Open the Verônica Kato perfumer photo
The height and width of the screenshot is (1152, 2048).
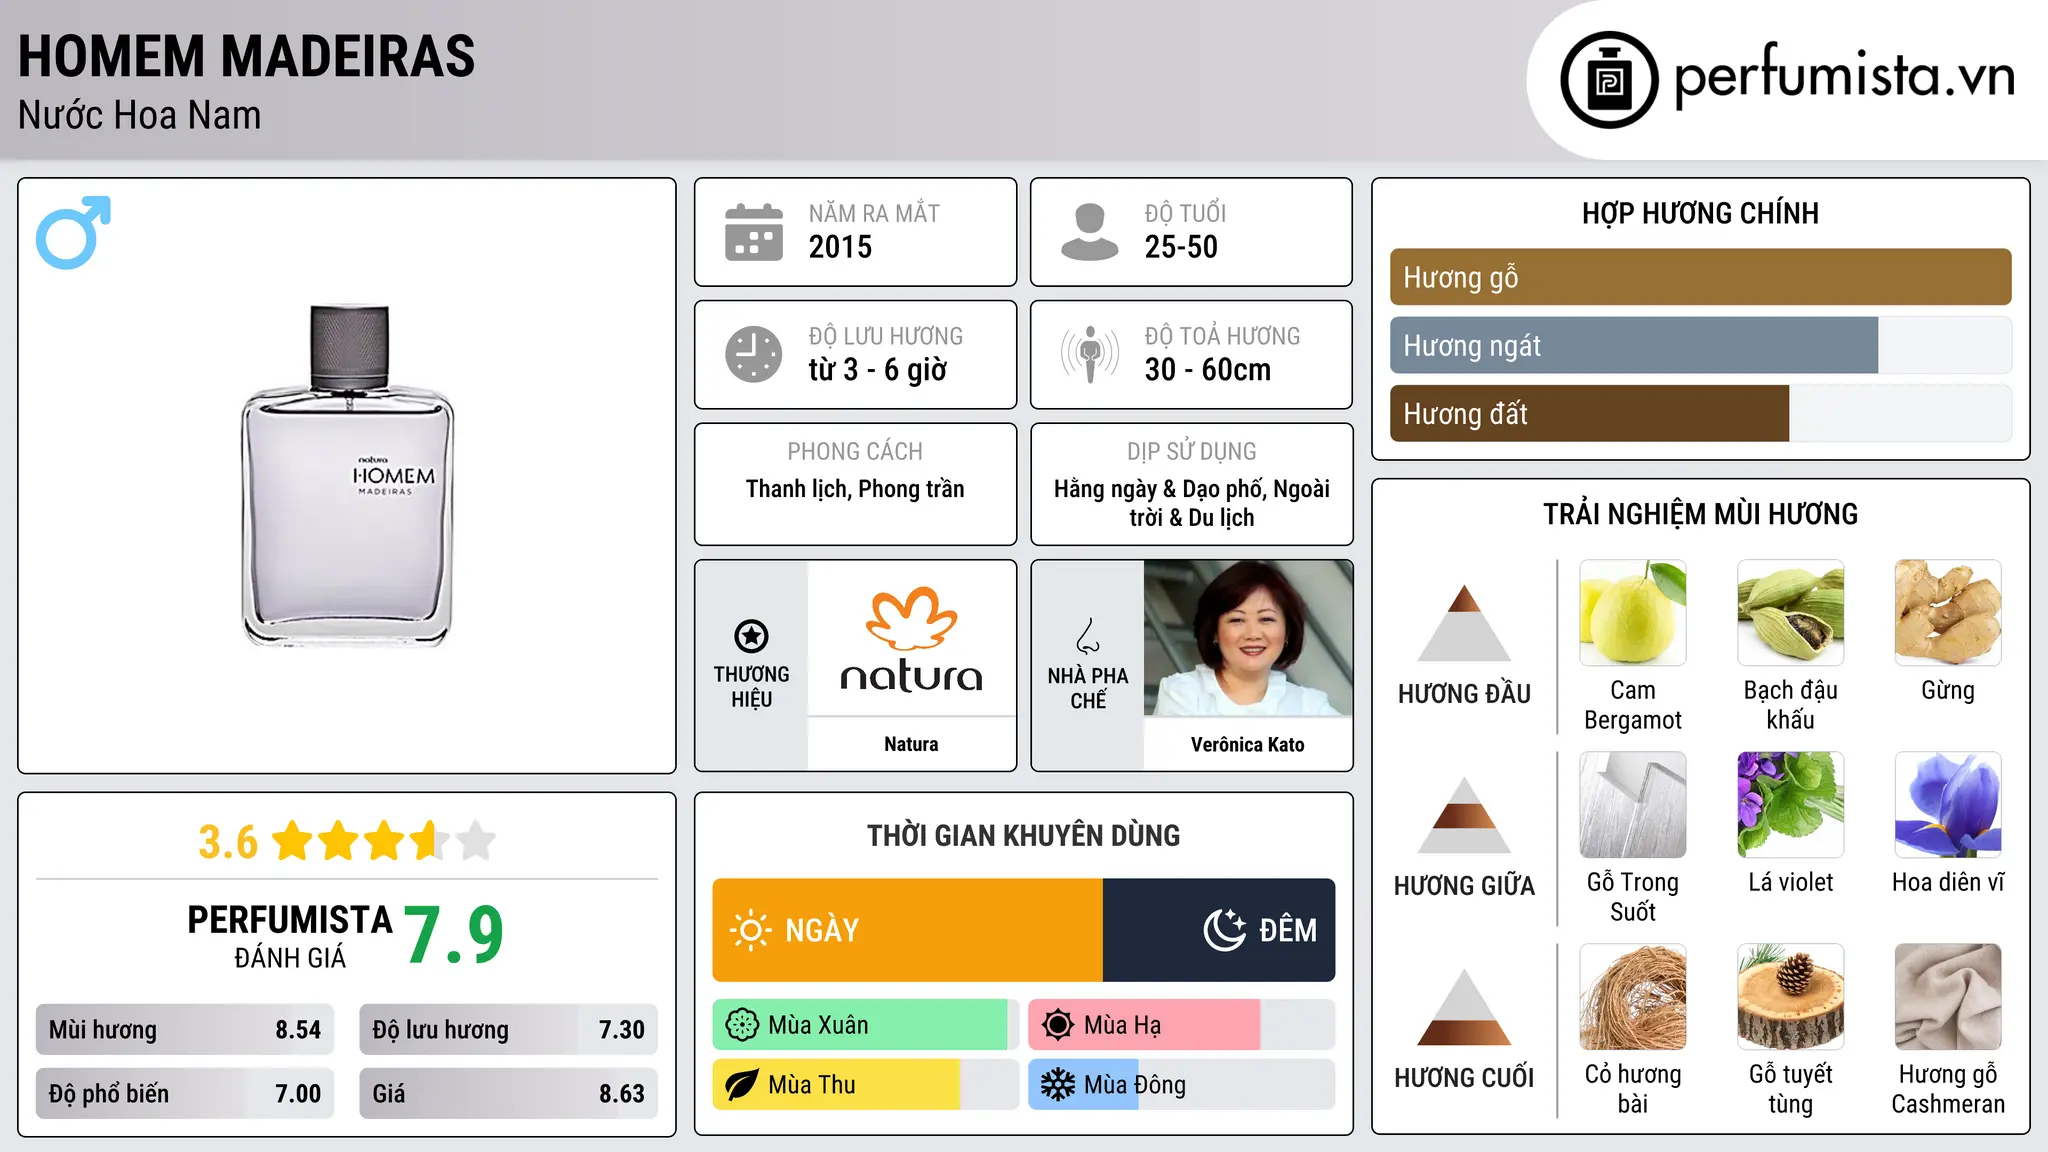point(1247,638)
